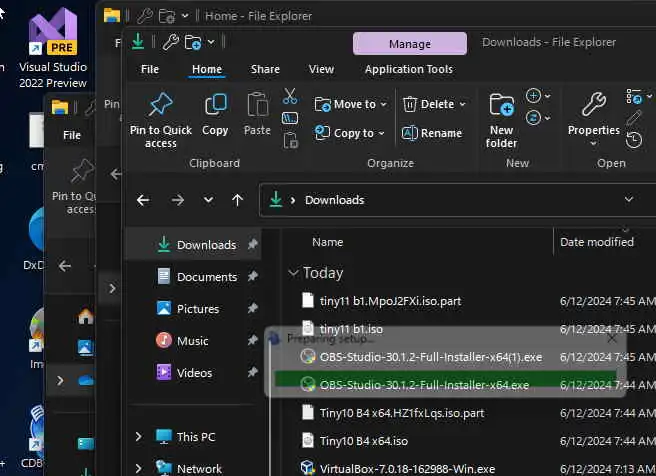The height and width of the screenshot is (476, 656).
Task: Open Properties from the ribbon
Action: pos(594,114)
